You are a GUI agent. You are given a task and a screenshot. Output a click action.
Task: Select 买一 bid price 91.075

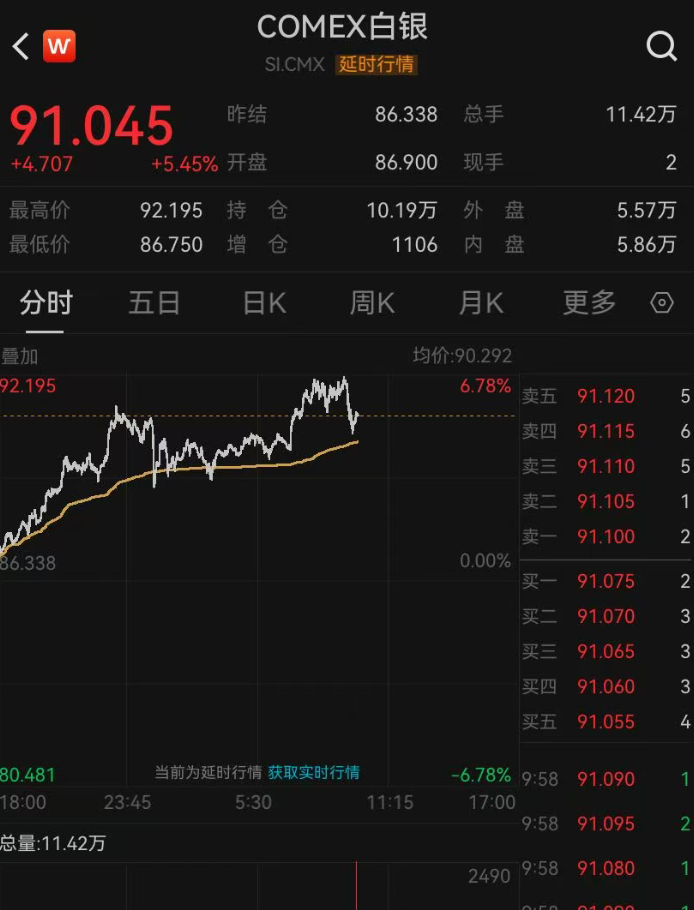605,582
